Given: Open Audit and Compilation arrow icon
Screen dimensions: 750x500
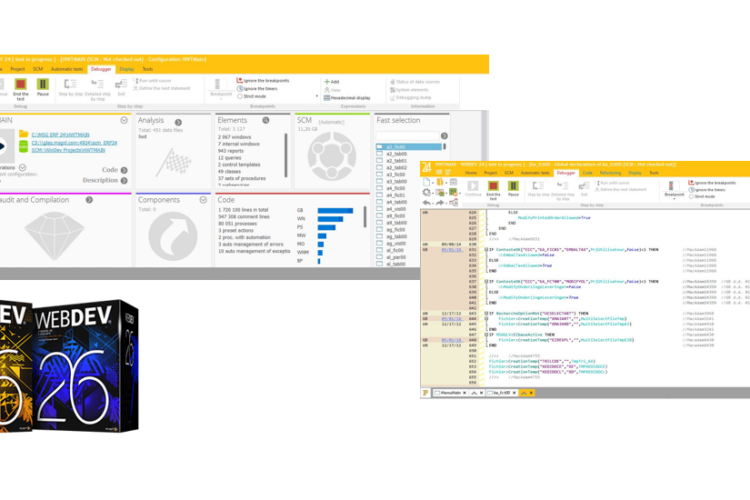Looking at the screenshot, I should pyautogui.click(x=89, y=200).
